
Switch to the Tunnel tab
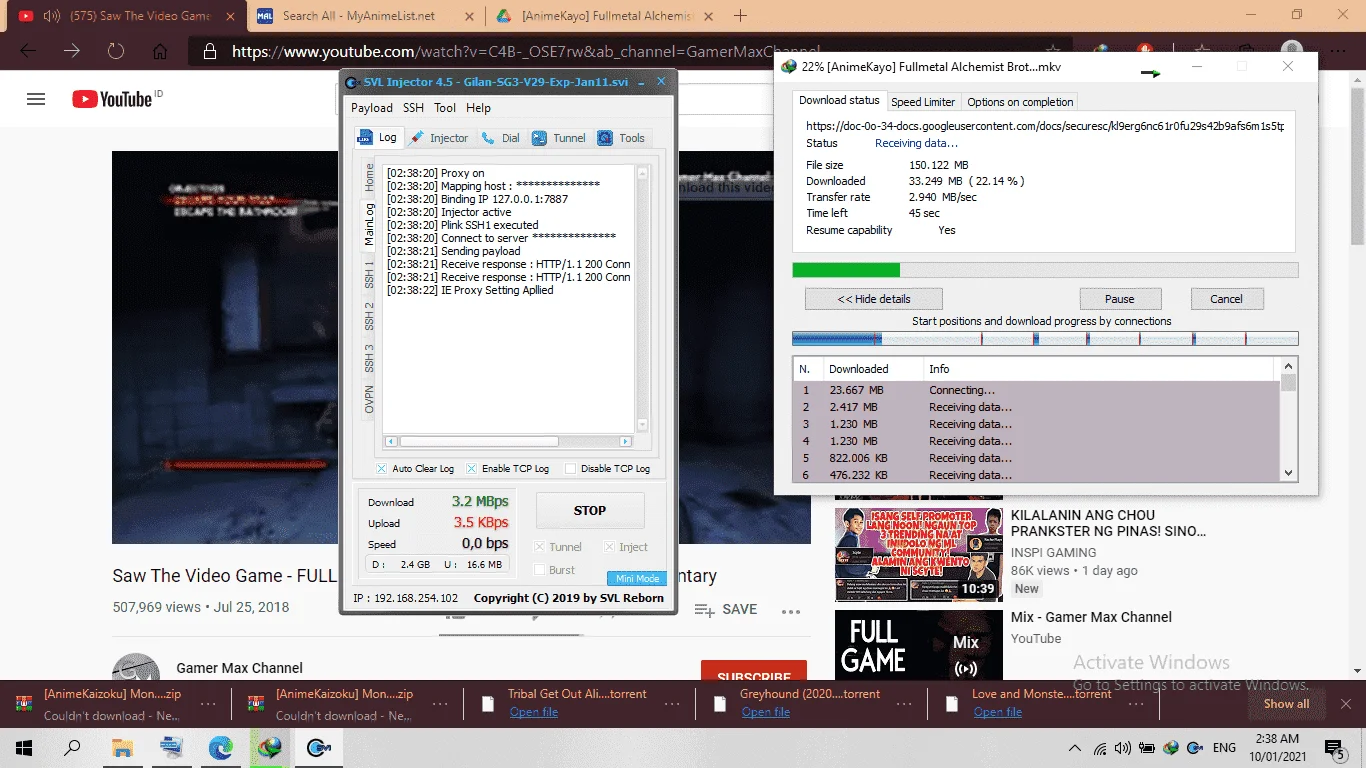point(559,138)
